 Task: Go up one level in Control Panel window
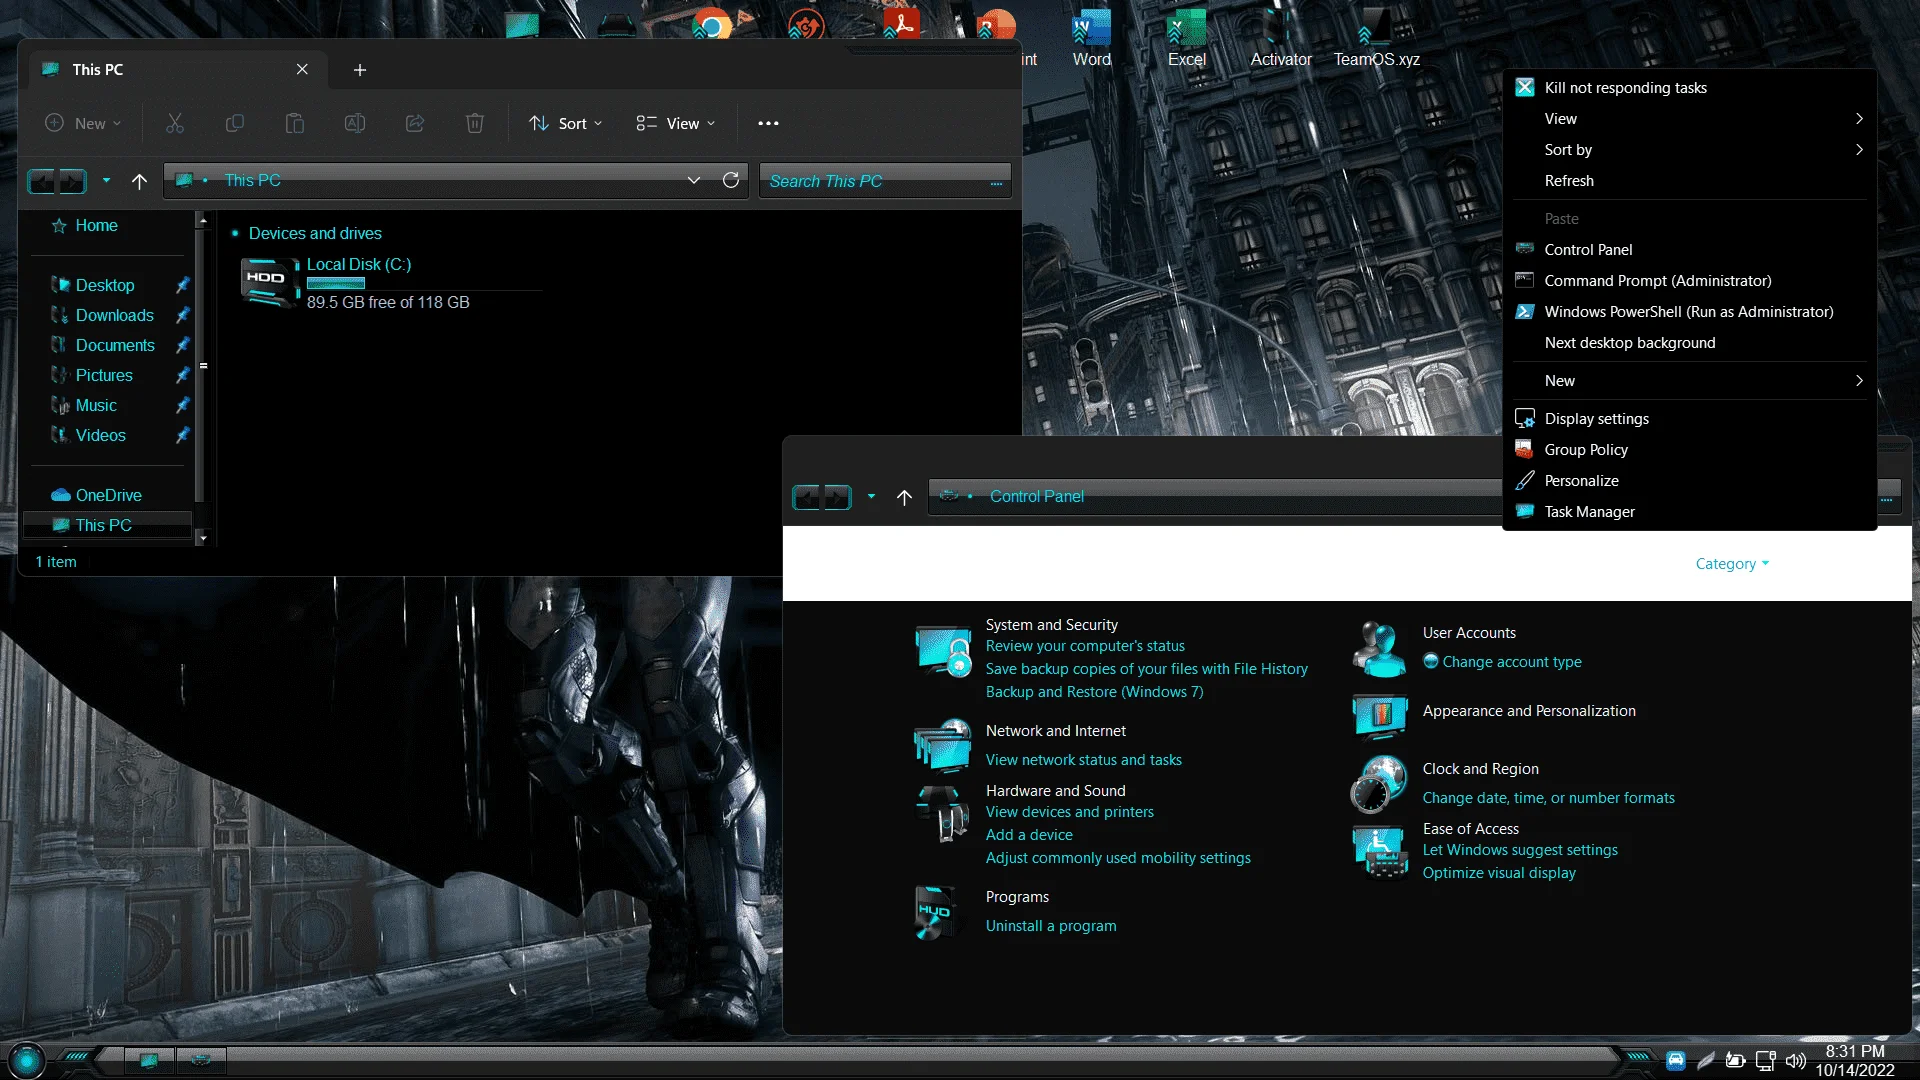pos(904,497)
